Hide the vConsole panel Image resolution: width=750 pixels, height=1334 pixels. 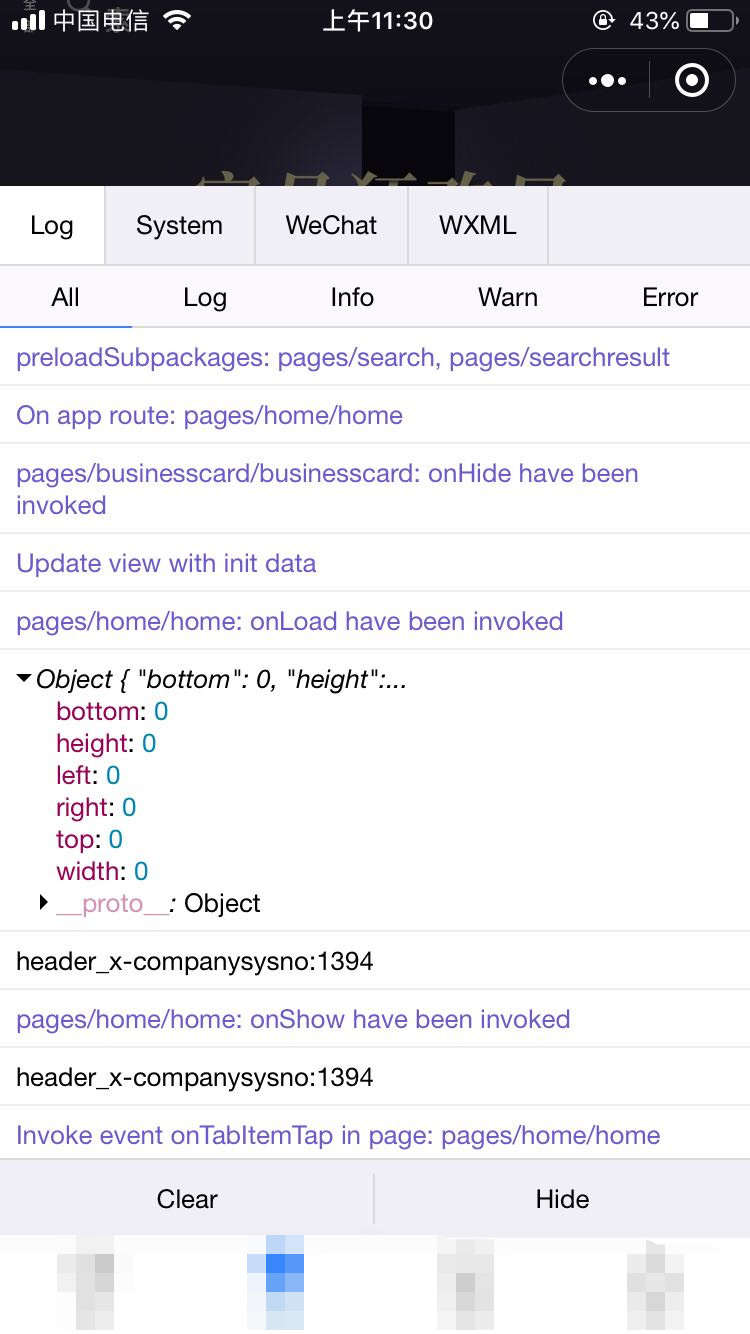pyautogui.click(x=562, y=1199)
